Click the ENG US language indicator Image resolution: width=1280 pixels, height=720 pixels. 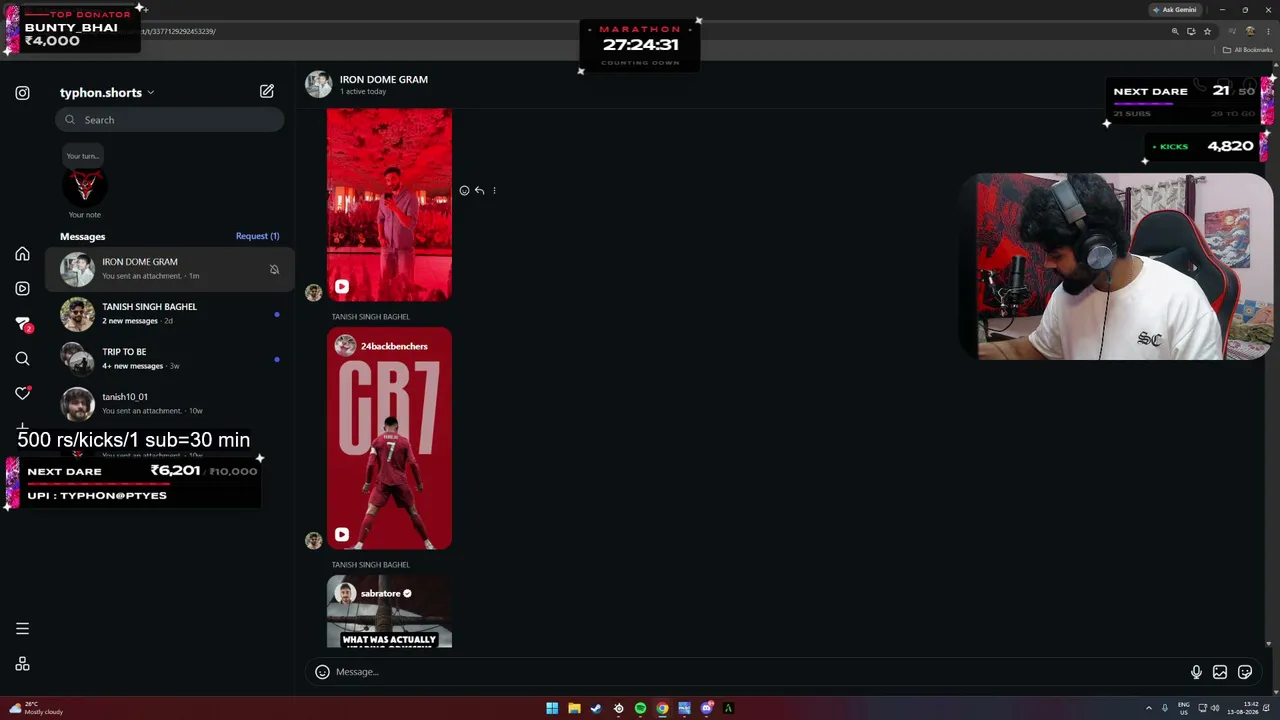point(1184,709)
